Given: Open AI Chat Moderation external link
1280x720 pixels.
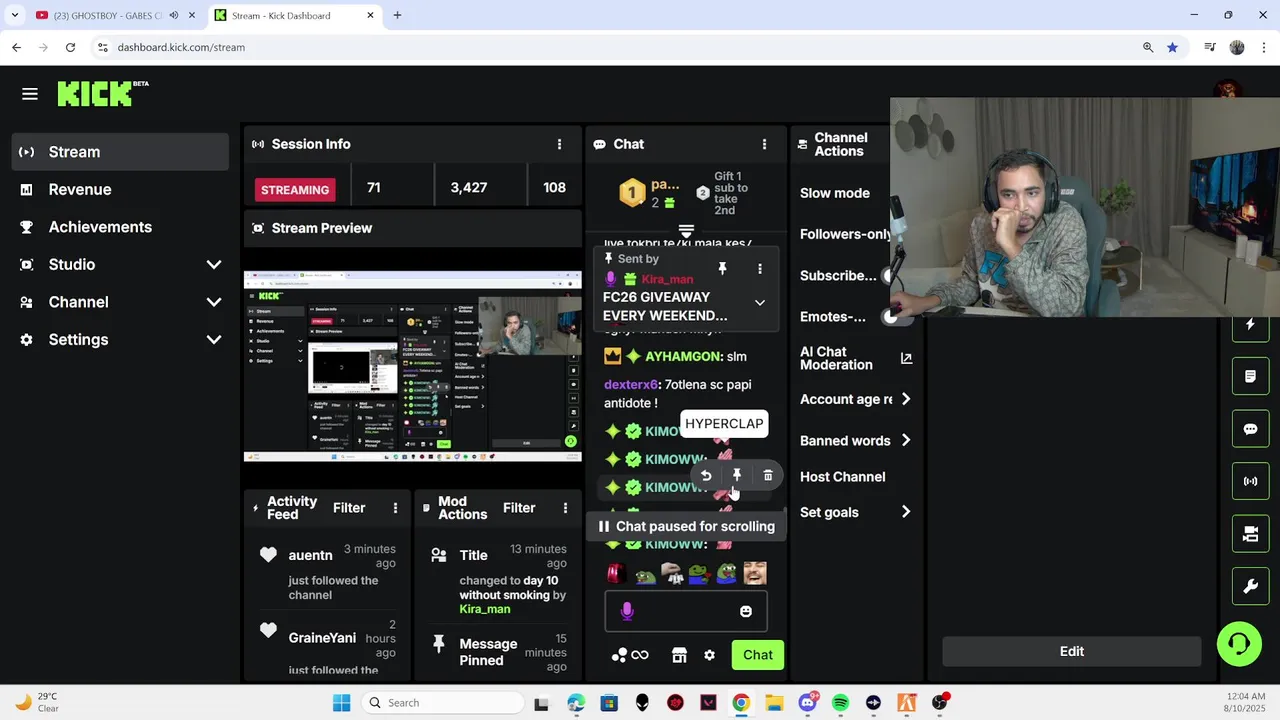Looking at the screenshot, I should 906,358.
